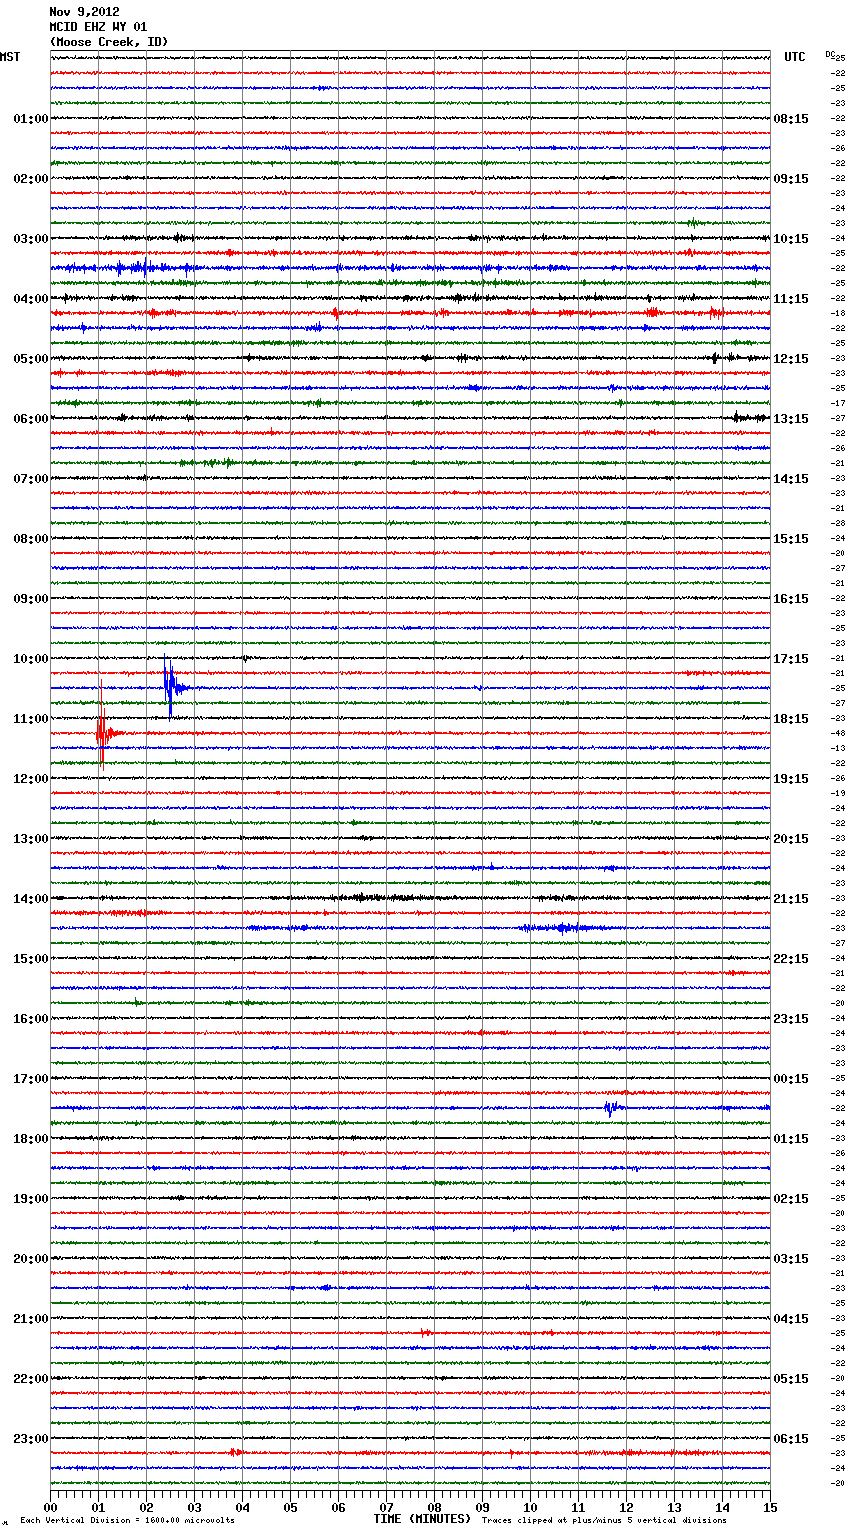Select the 05:00 MST row label
Viewport: 850px width, 1534px height.
(x=31, y=359)
